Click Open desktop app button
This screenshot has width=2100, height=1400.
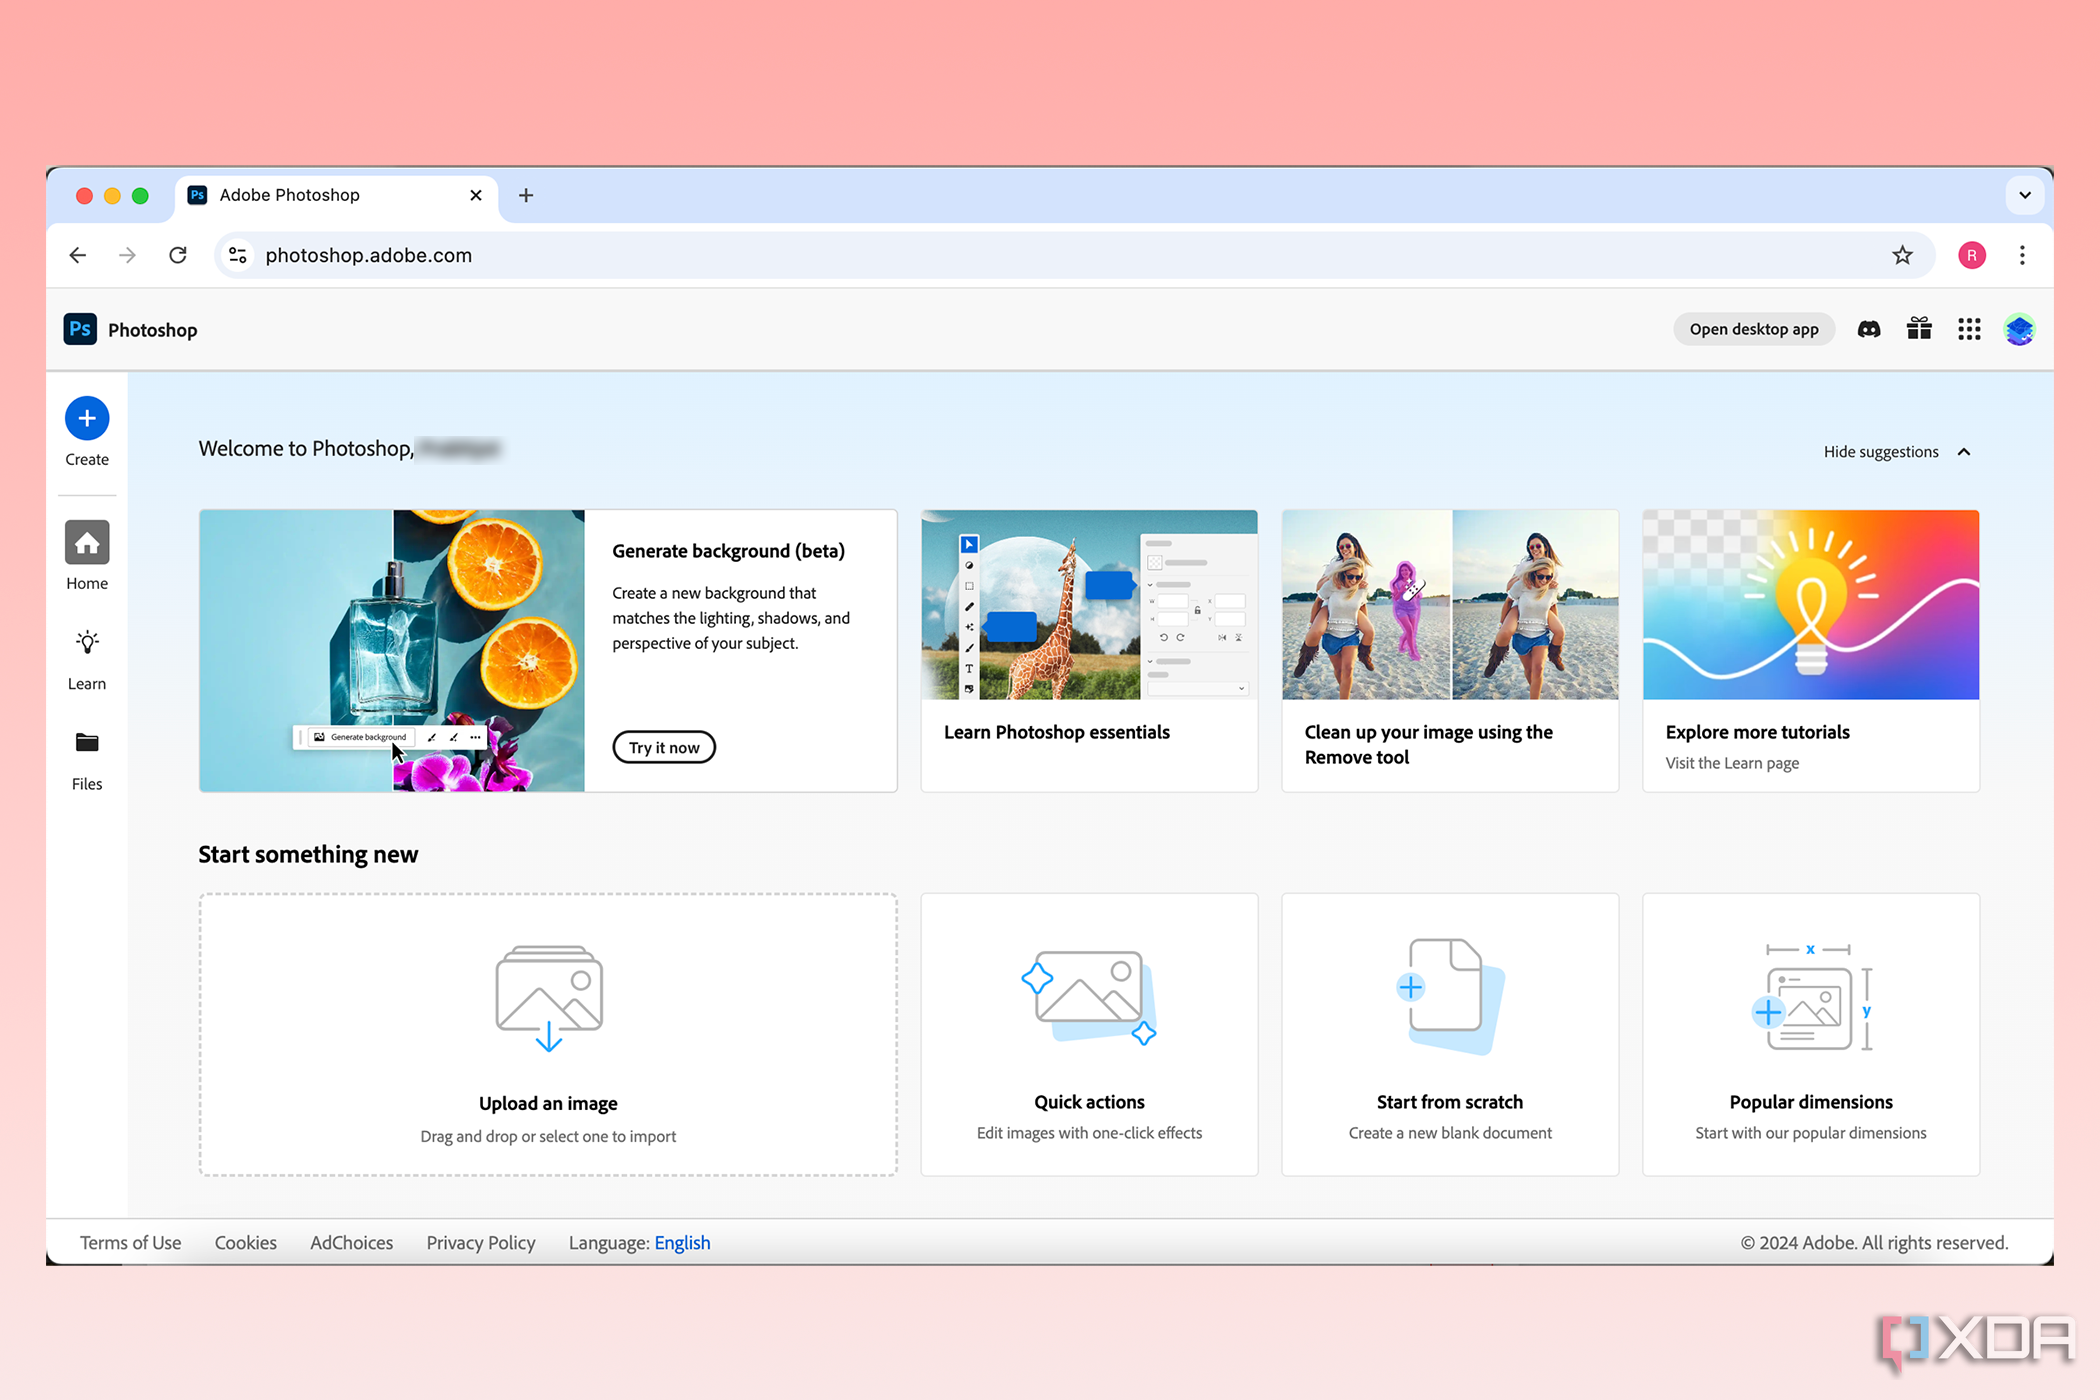tap(1753, 328)
